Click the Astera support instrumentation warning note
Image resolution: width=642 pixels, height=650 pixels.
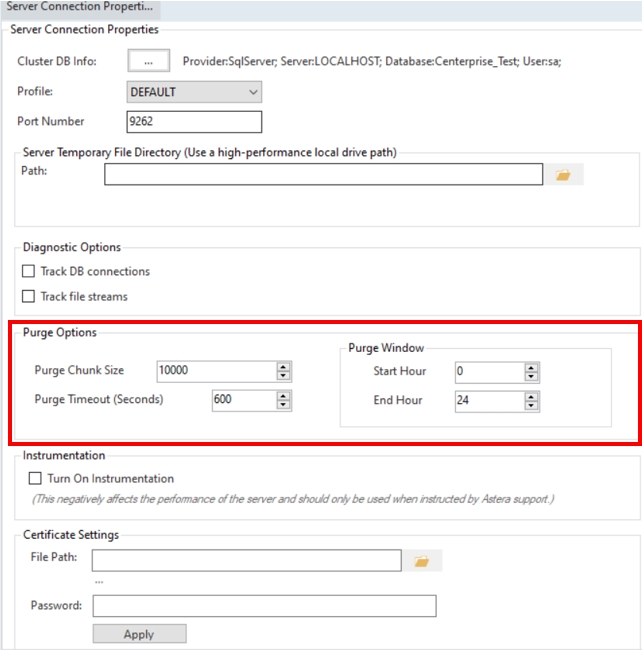tap(293, 499)
